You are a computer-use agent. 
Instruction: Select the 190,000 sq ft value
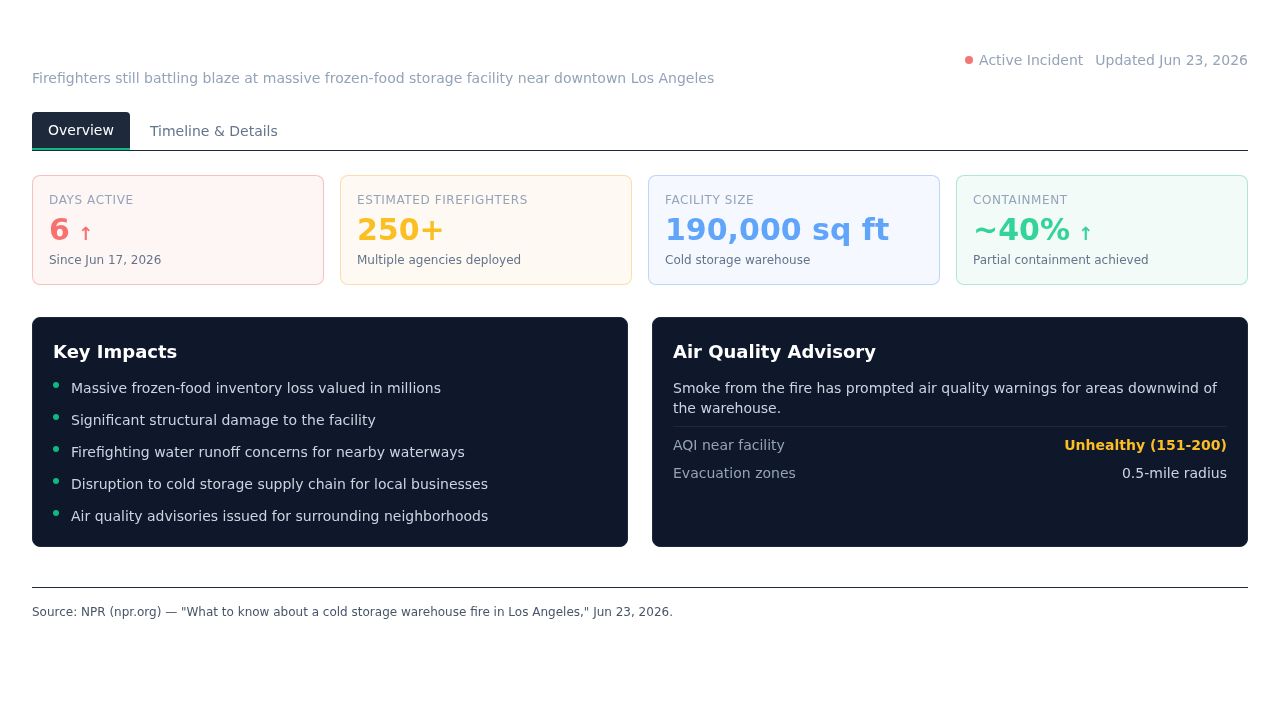click(x=777, y=230)
